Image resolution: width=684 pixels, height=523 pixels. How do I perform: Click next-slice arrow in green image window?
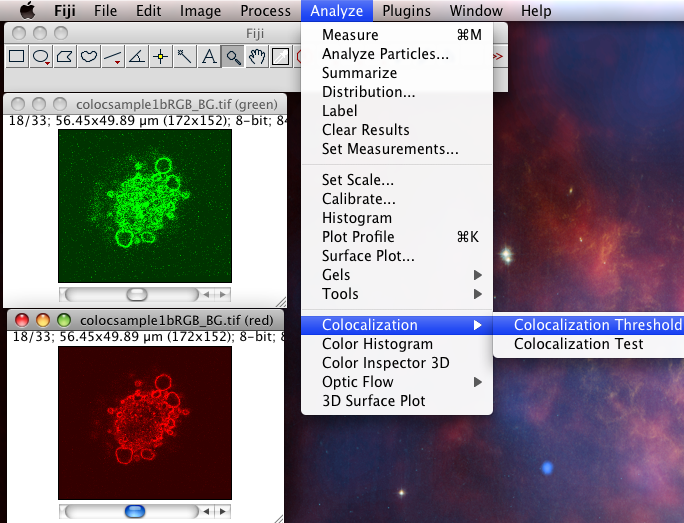pyautogui.click(x=223, y=295)
